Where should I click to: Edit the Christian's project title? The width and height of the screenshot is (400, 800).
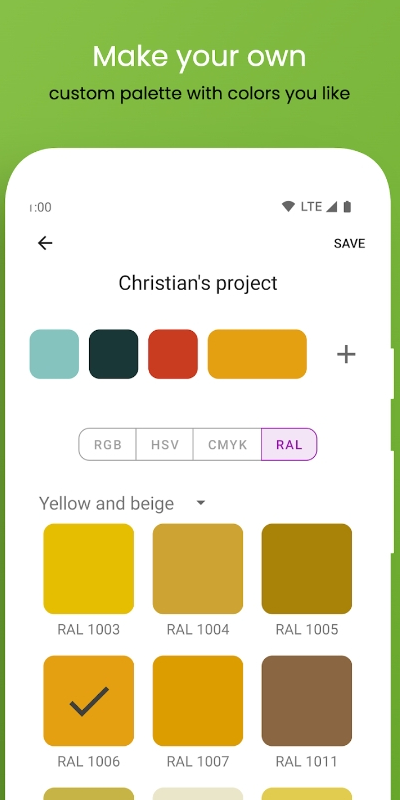pyautogui.click(x=198, y=283)
